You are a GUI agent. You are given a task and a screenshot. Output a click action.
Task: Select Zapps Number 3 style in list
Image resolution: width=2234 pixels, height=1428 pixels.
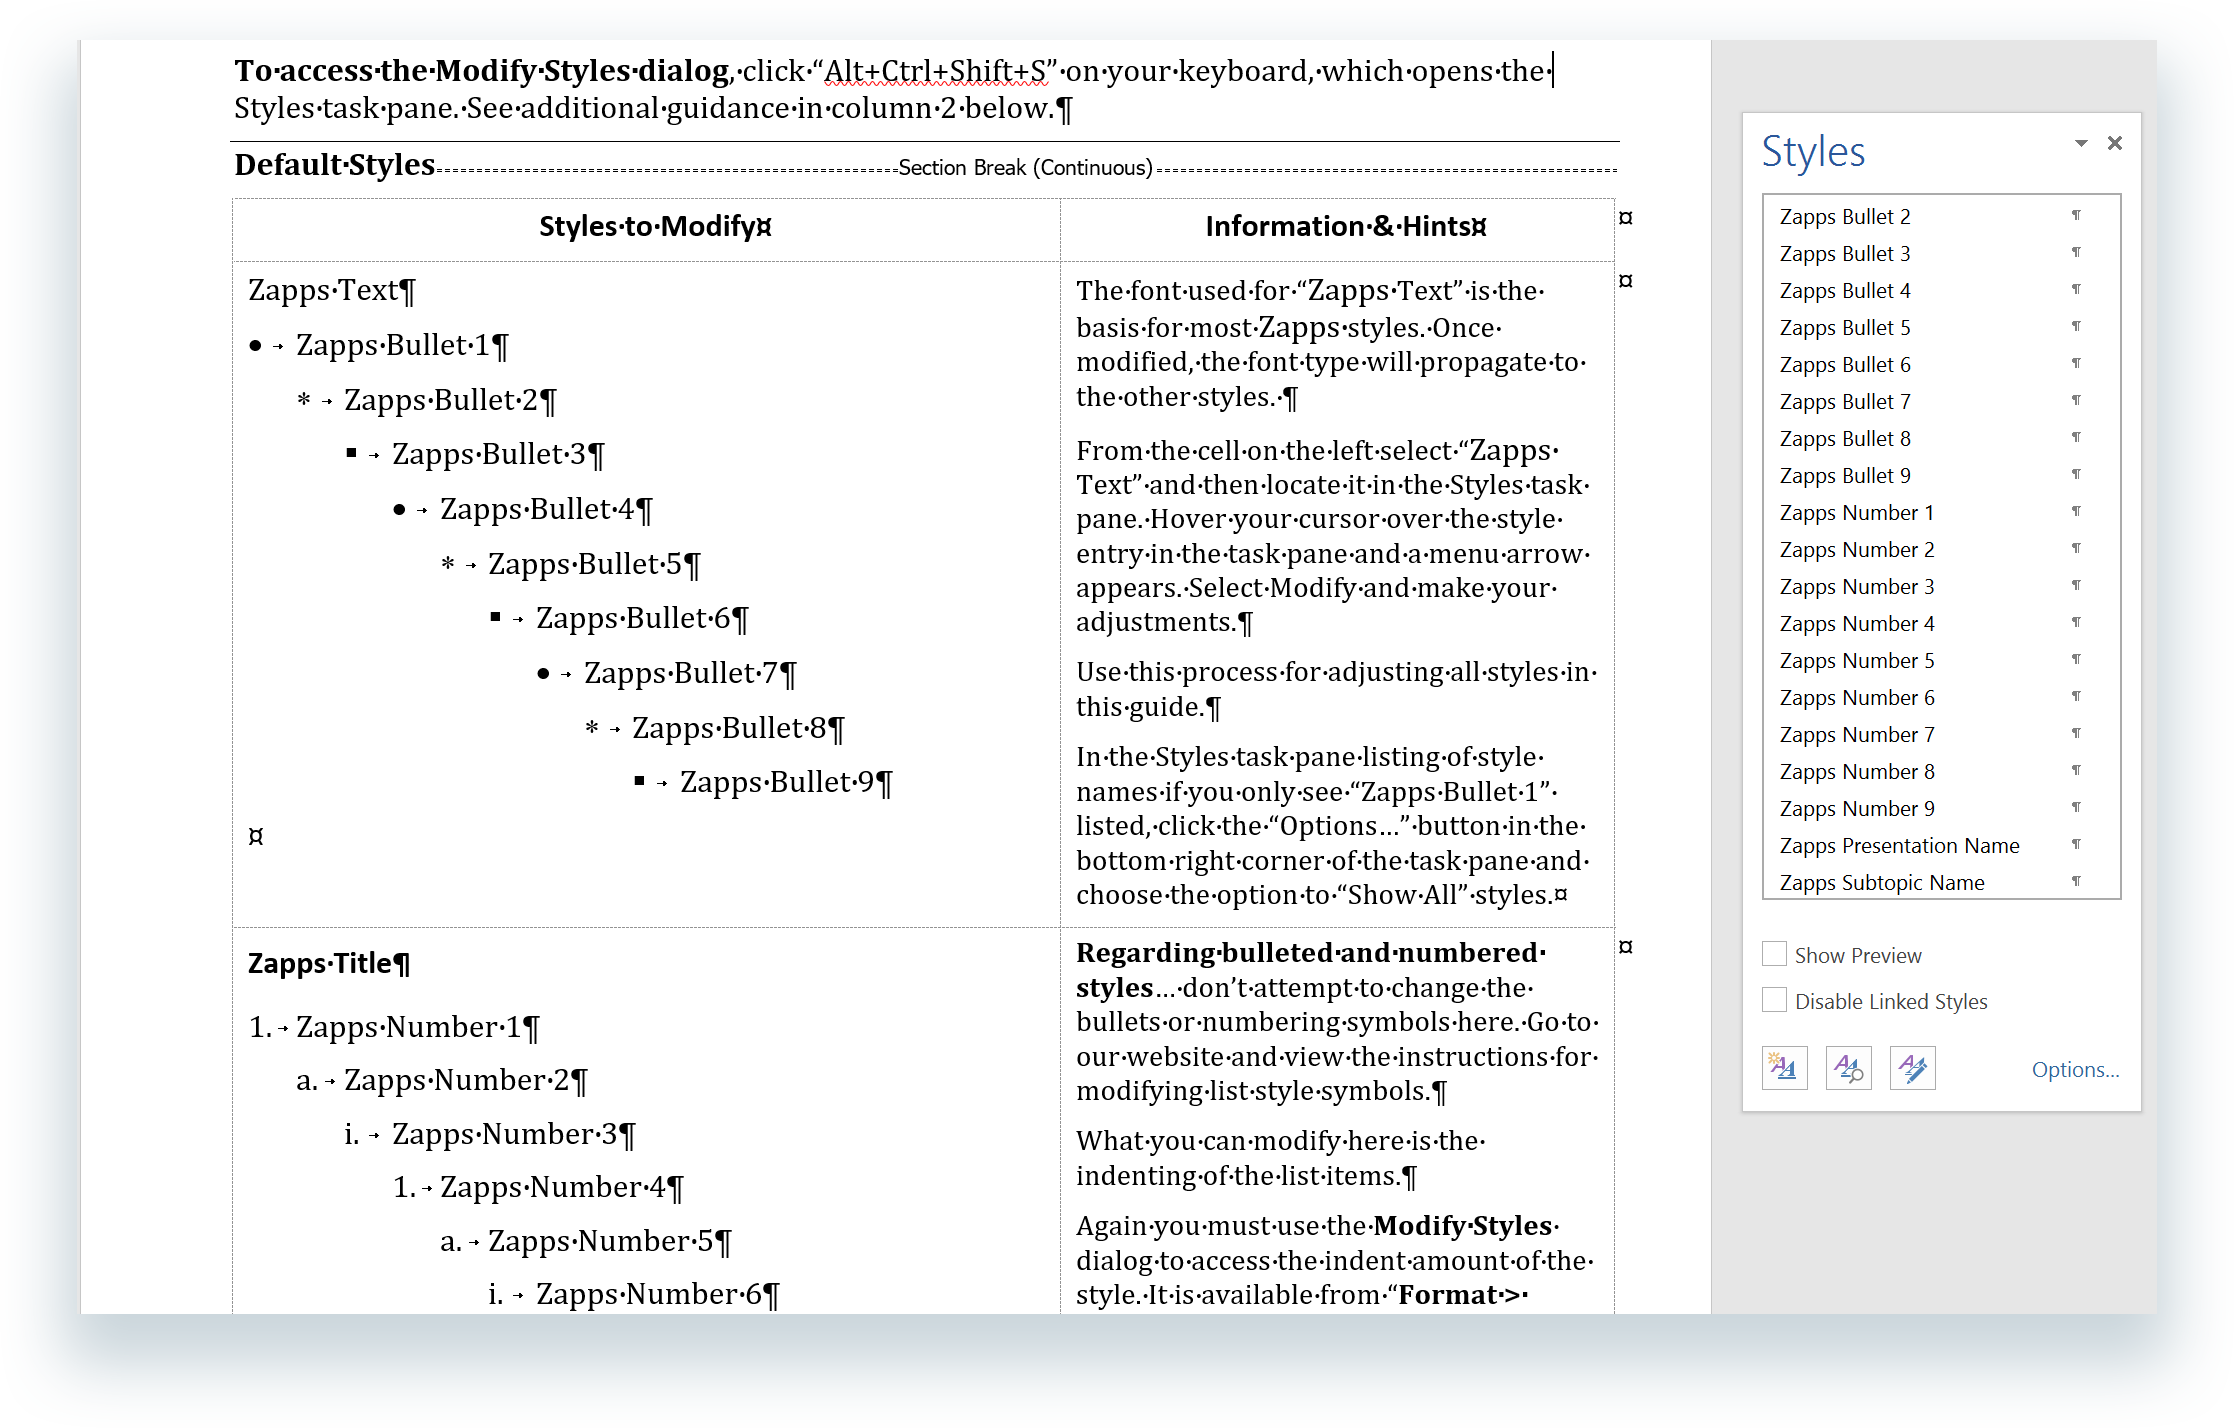point(1940,586)
